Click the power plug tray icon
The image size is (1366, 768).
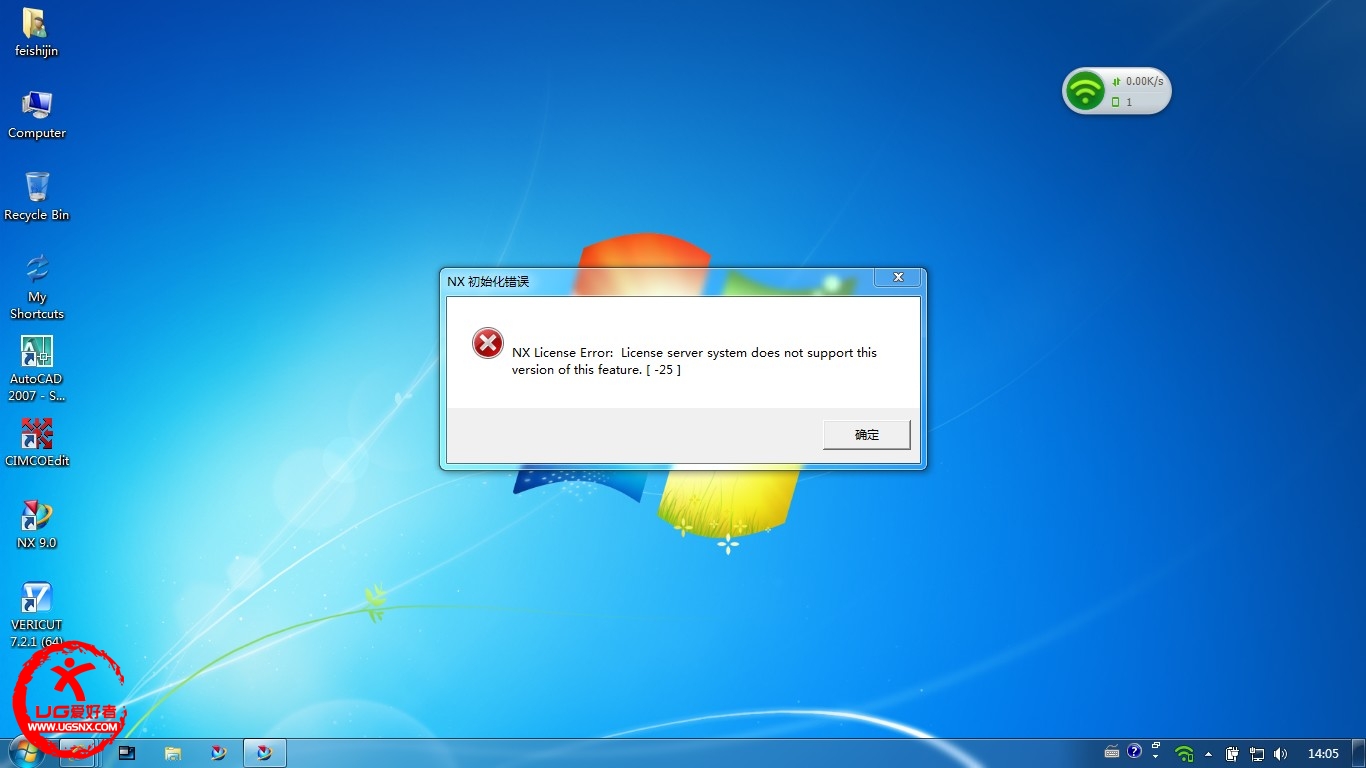click(x=1233, y=753)
